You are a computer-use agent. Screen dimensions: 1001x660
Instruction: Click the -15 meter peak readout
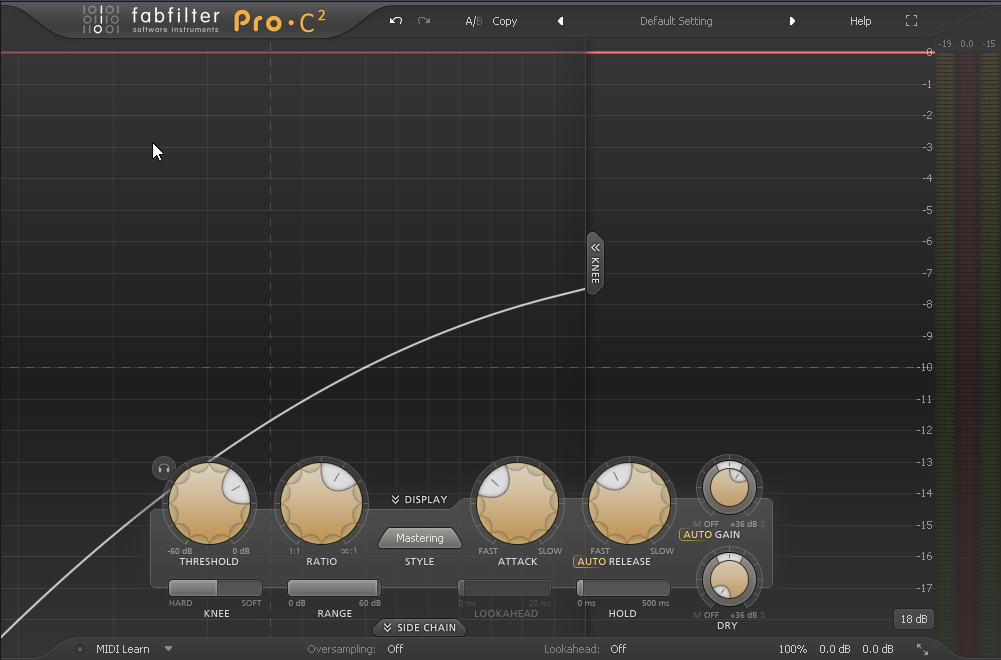pos(989,44)
